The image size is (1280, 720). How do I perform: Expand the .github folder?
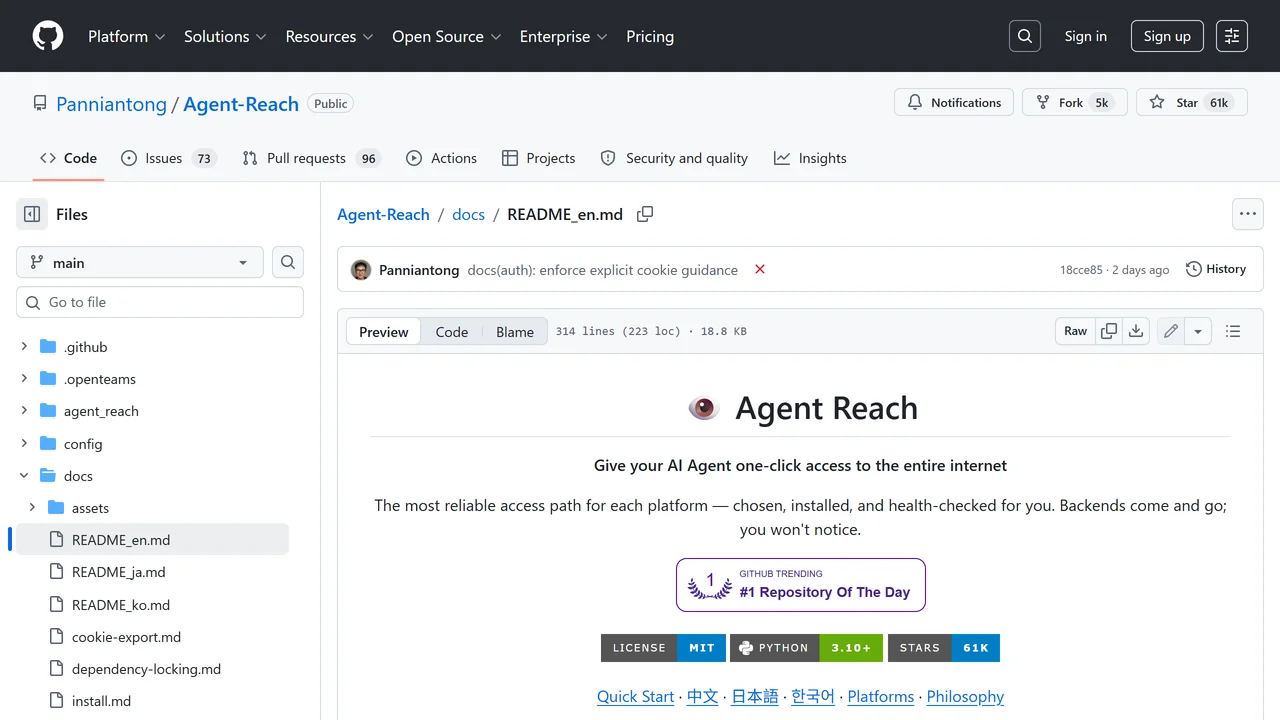(25, 347)
